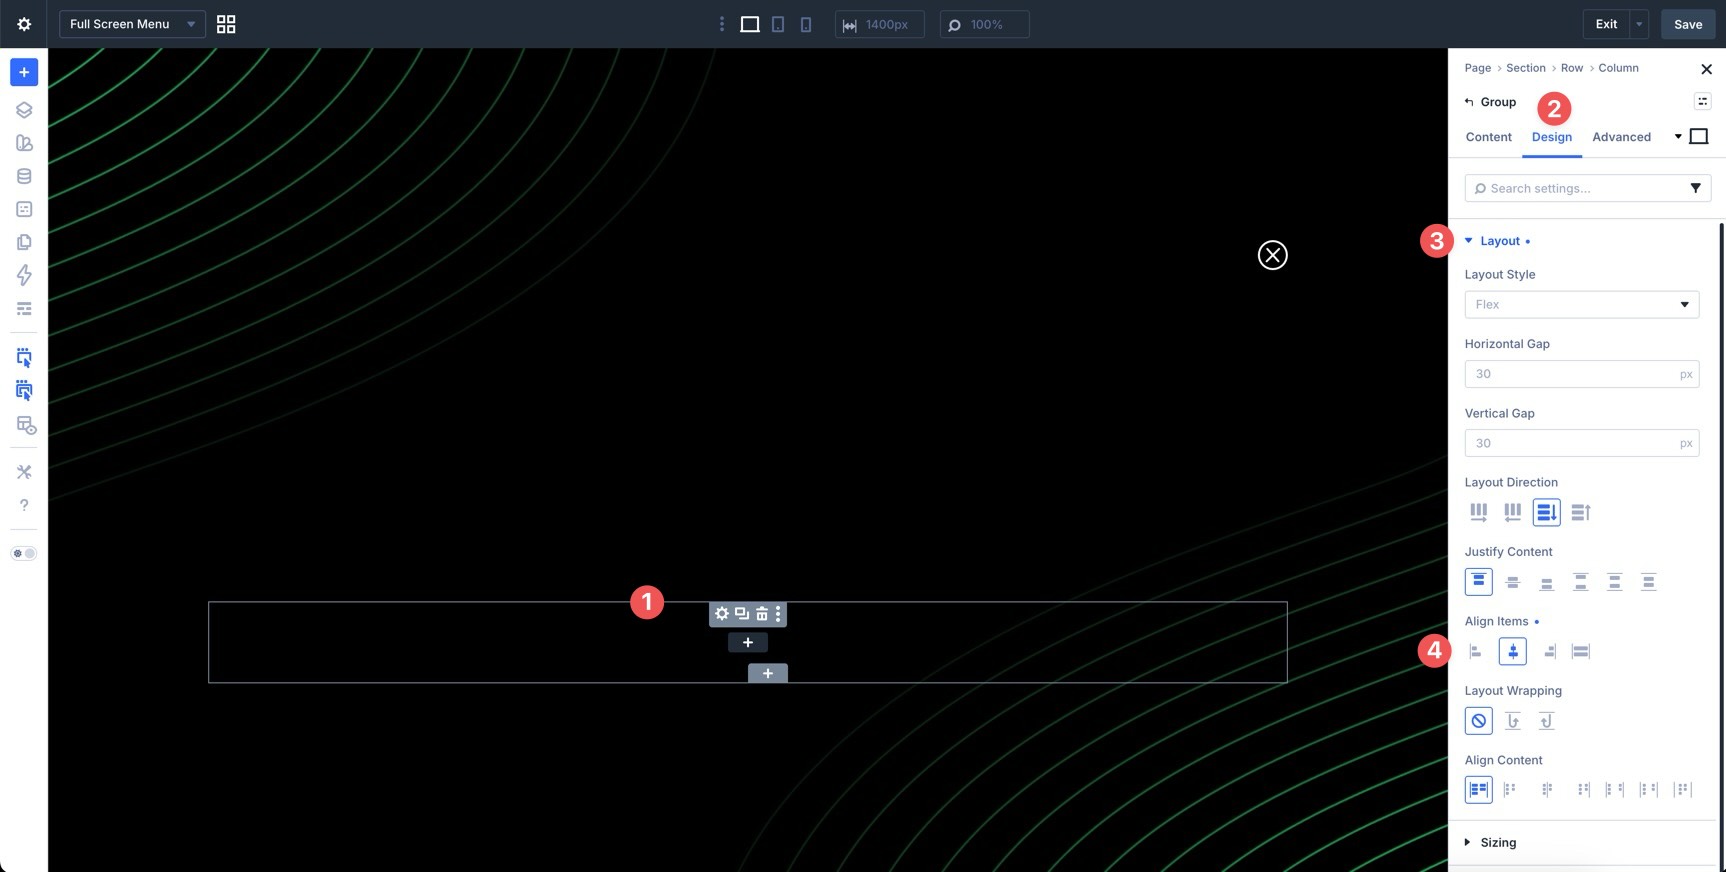Switch to phone view icon
Viewport: 1726px width, 872px height.
(806, 24)
